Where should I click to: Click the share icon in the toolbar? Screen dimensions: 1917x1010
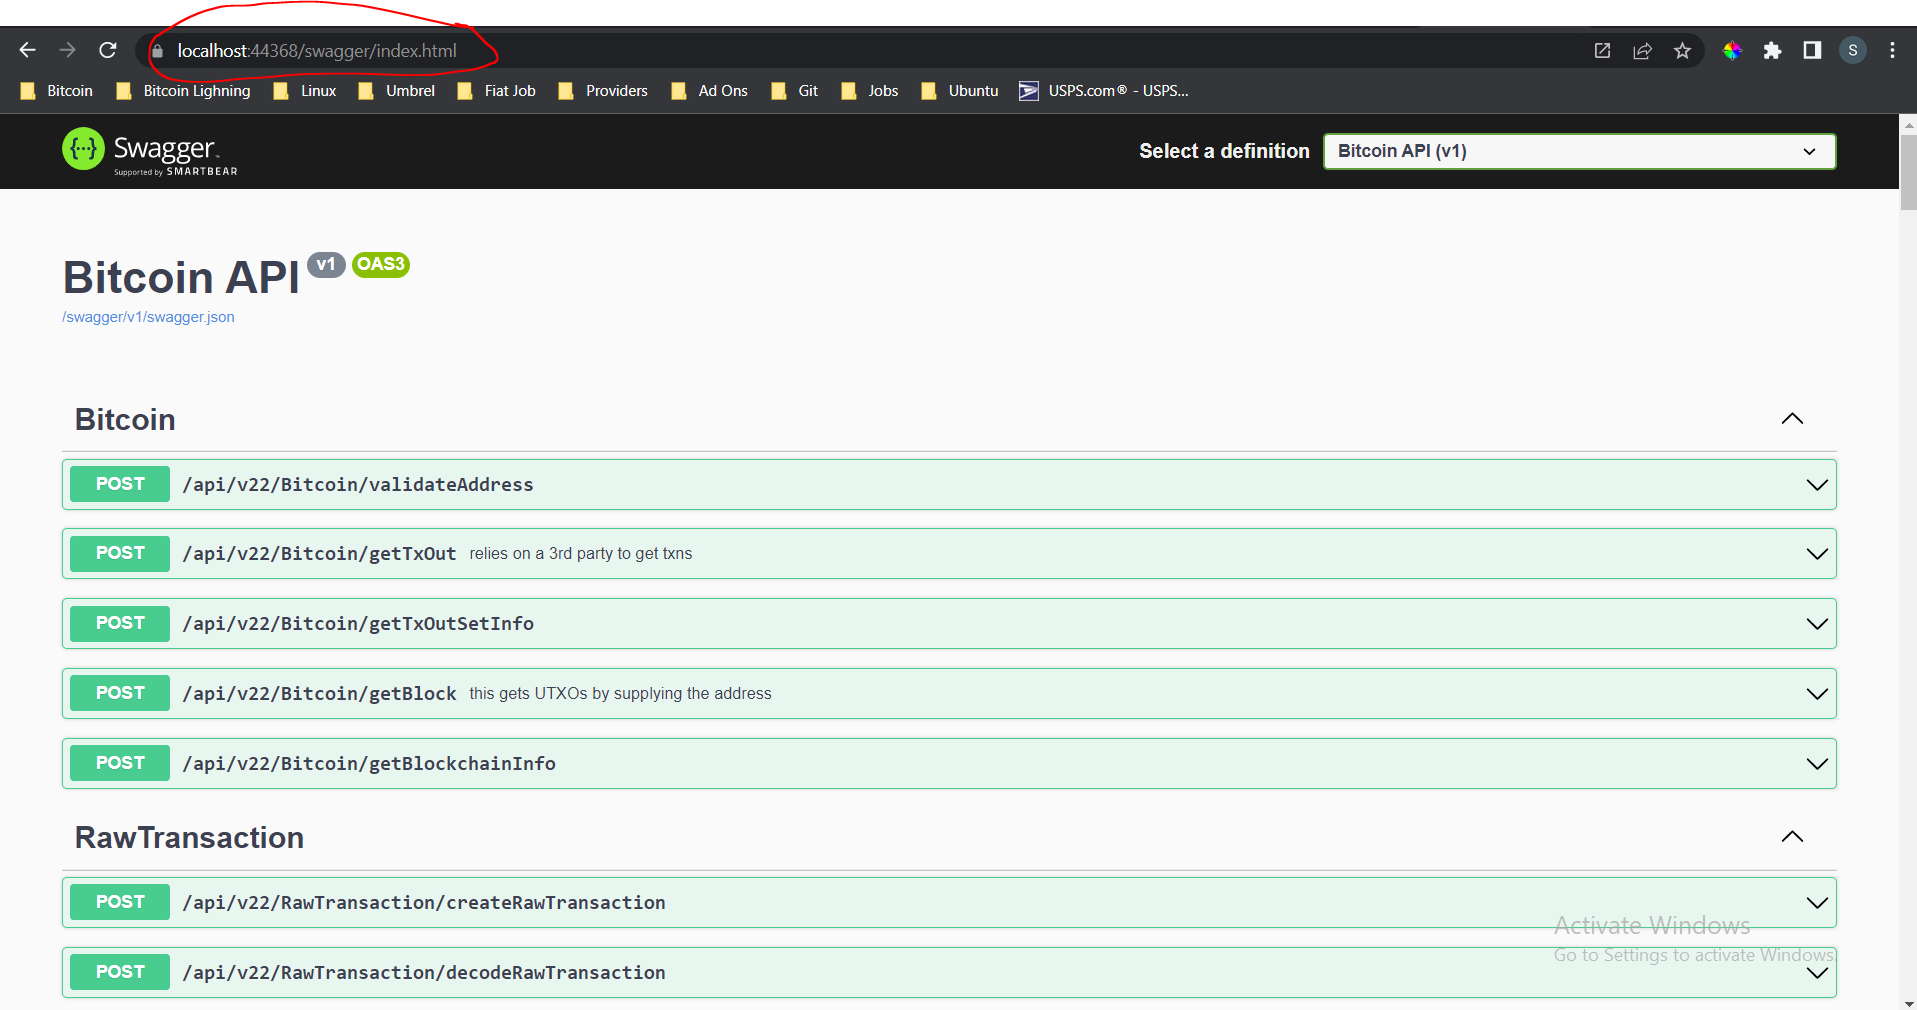tap(1642, 50)
